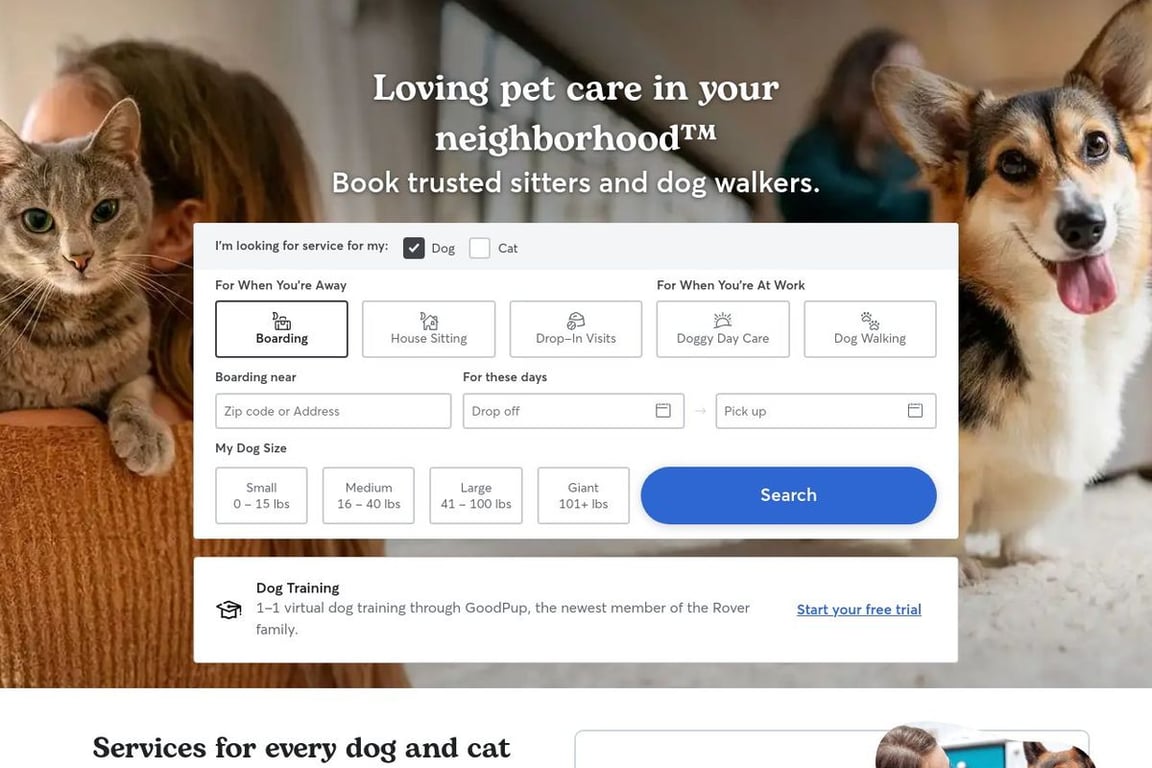Viewport: 1152px width, 768px height.
Task: Open the Pick up date picker field
Action: pyautogui.click(x=826, y=411)
